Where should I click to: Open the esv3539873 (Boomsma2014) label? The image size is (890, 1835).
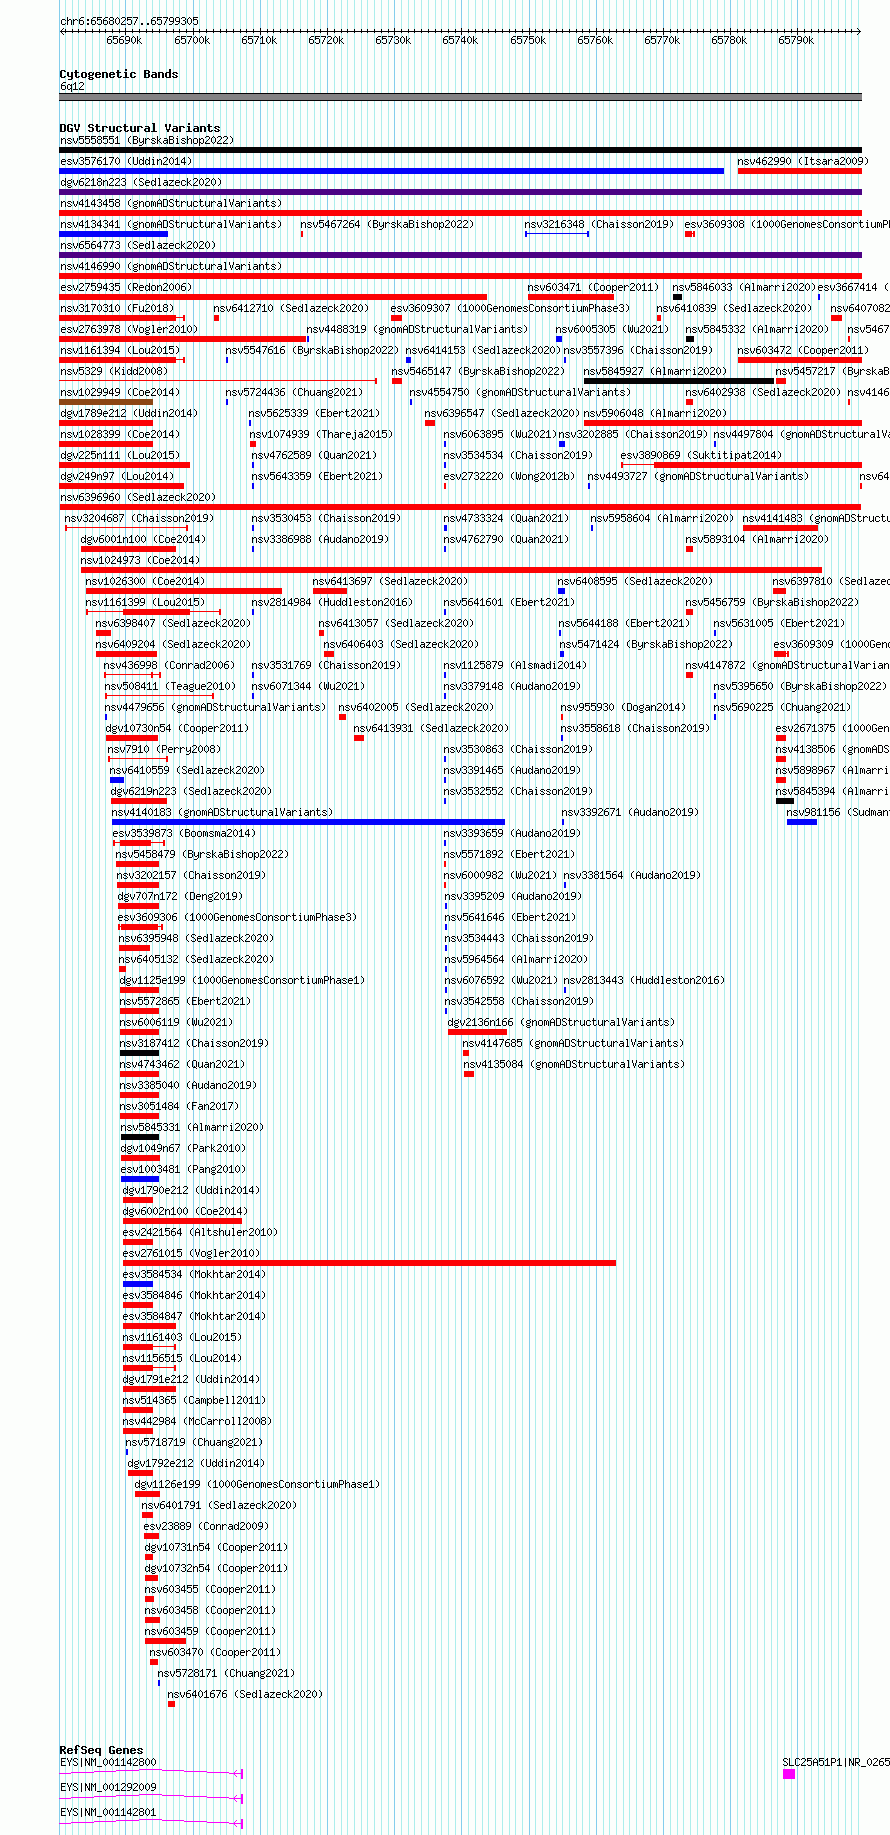coord(184,833)
